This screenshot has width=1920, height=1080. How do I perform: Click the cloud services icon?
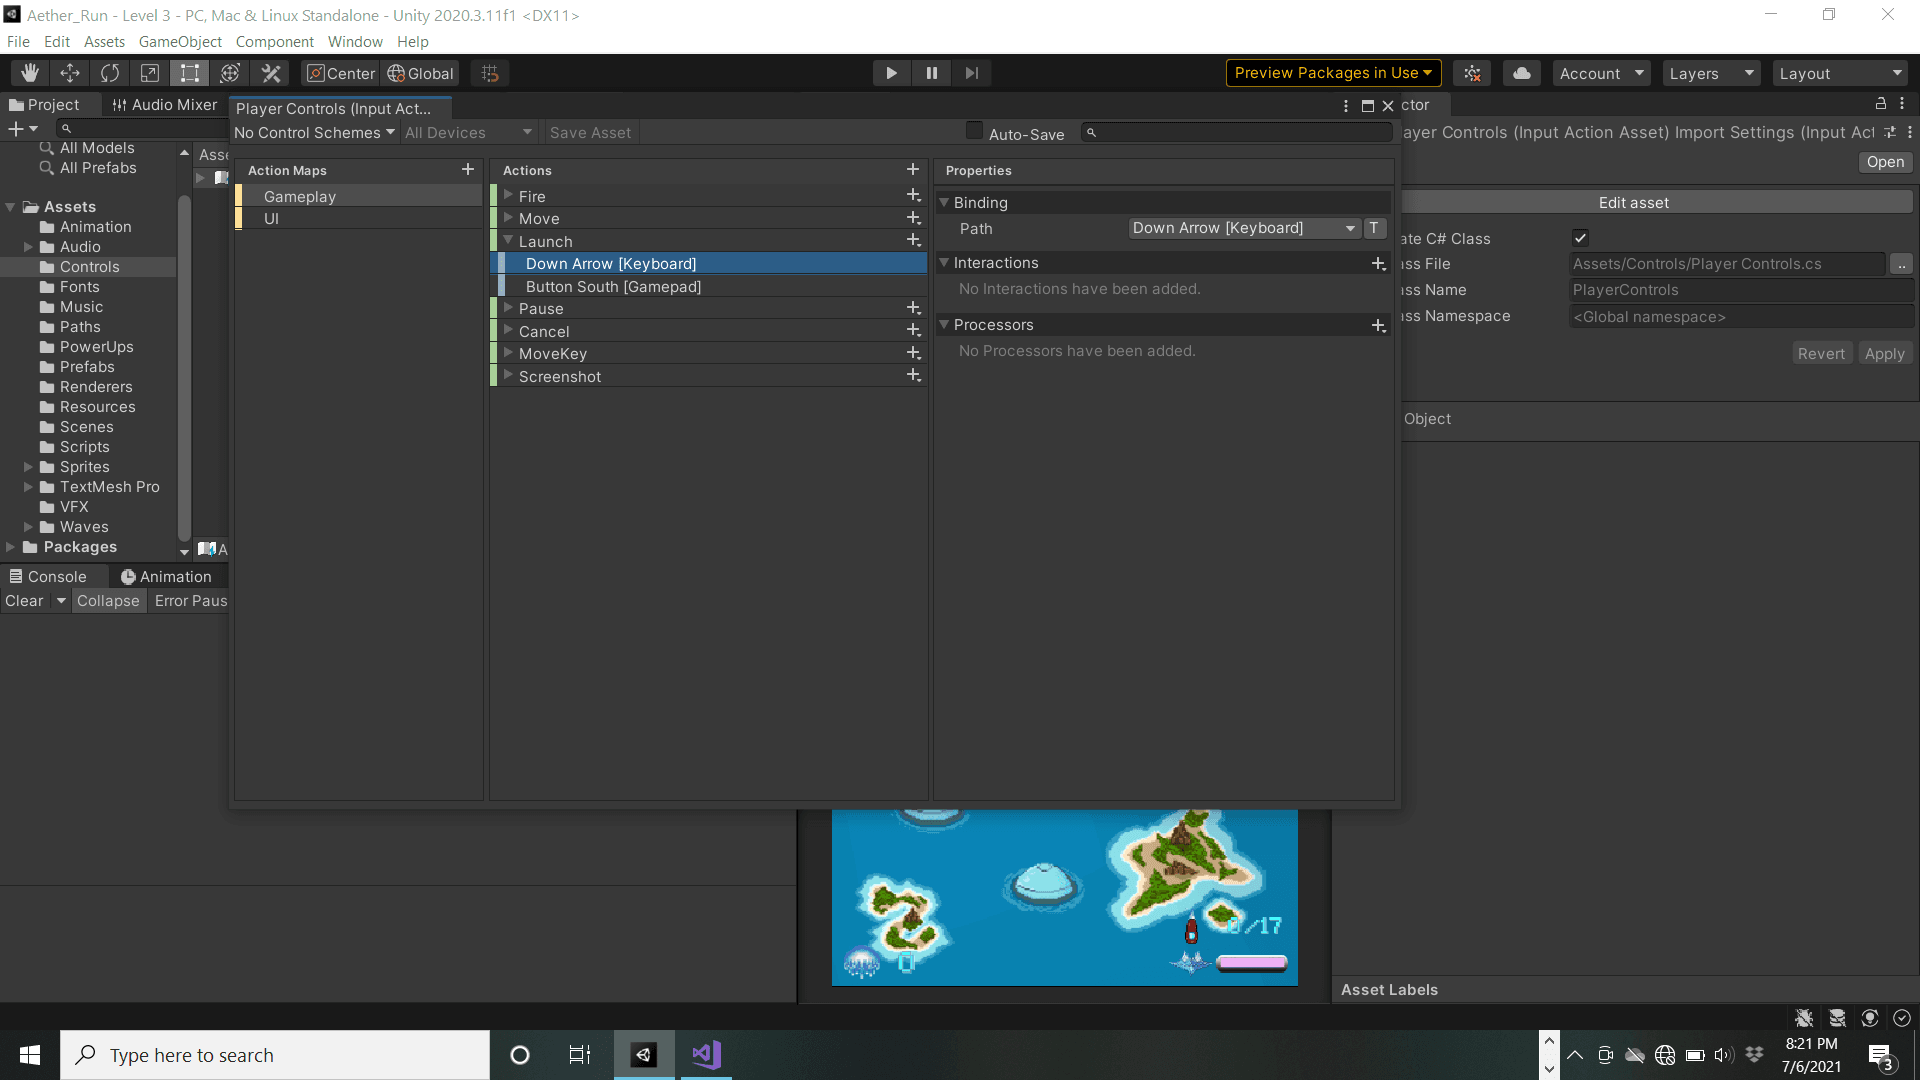tap(1521, 73)
